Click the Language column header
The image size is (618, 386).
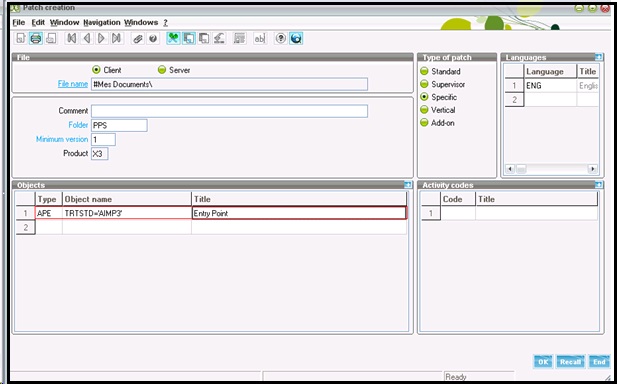point(550,71)
